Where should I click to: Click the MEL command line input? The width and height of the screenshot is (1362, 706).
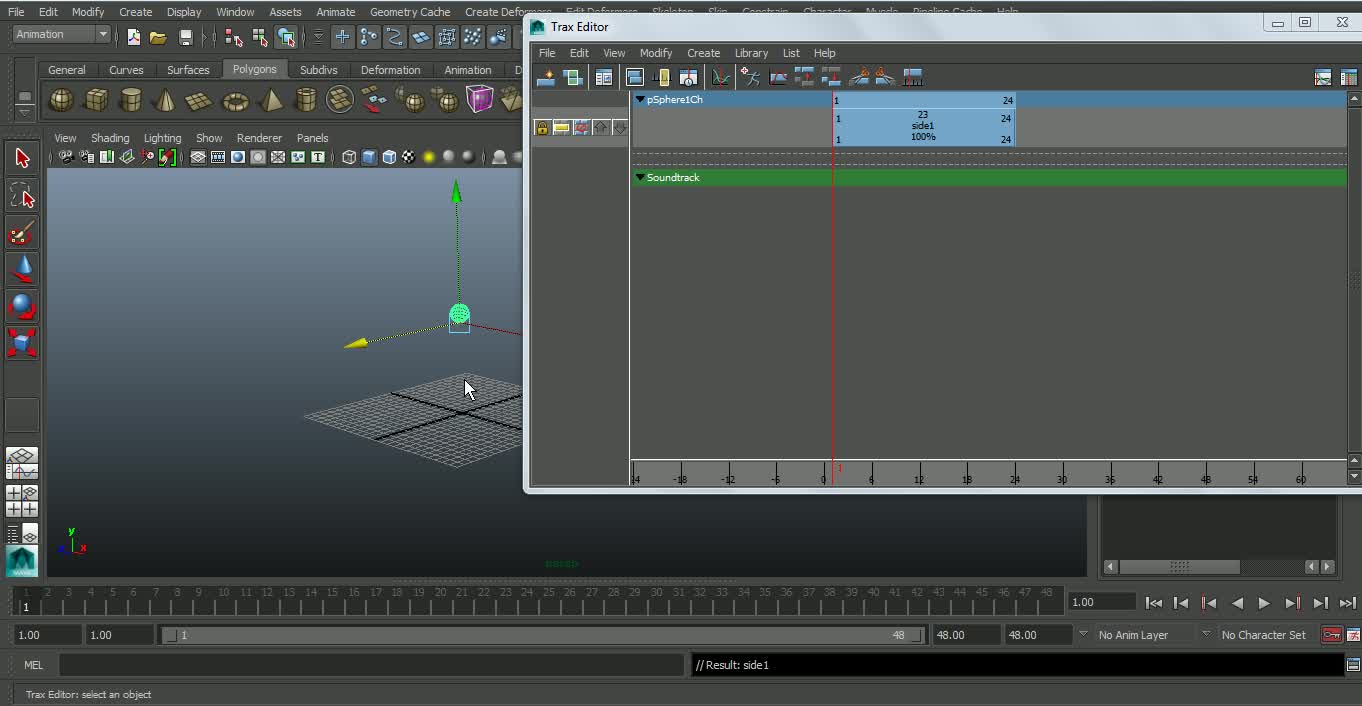[x=371, y=665]
